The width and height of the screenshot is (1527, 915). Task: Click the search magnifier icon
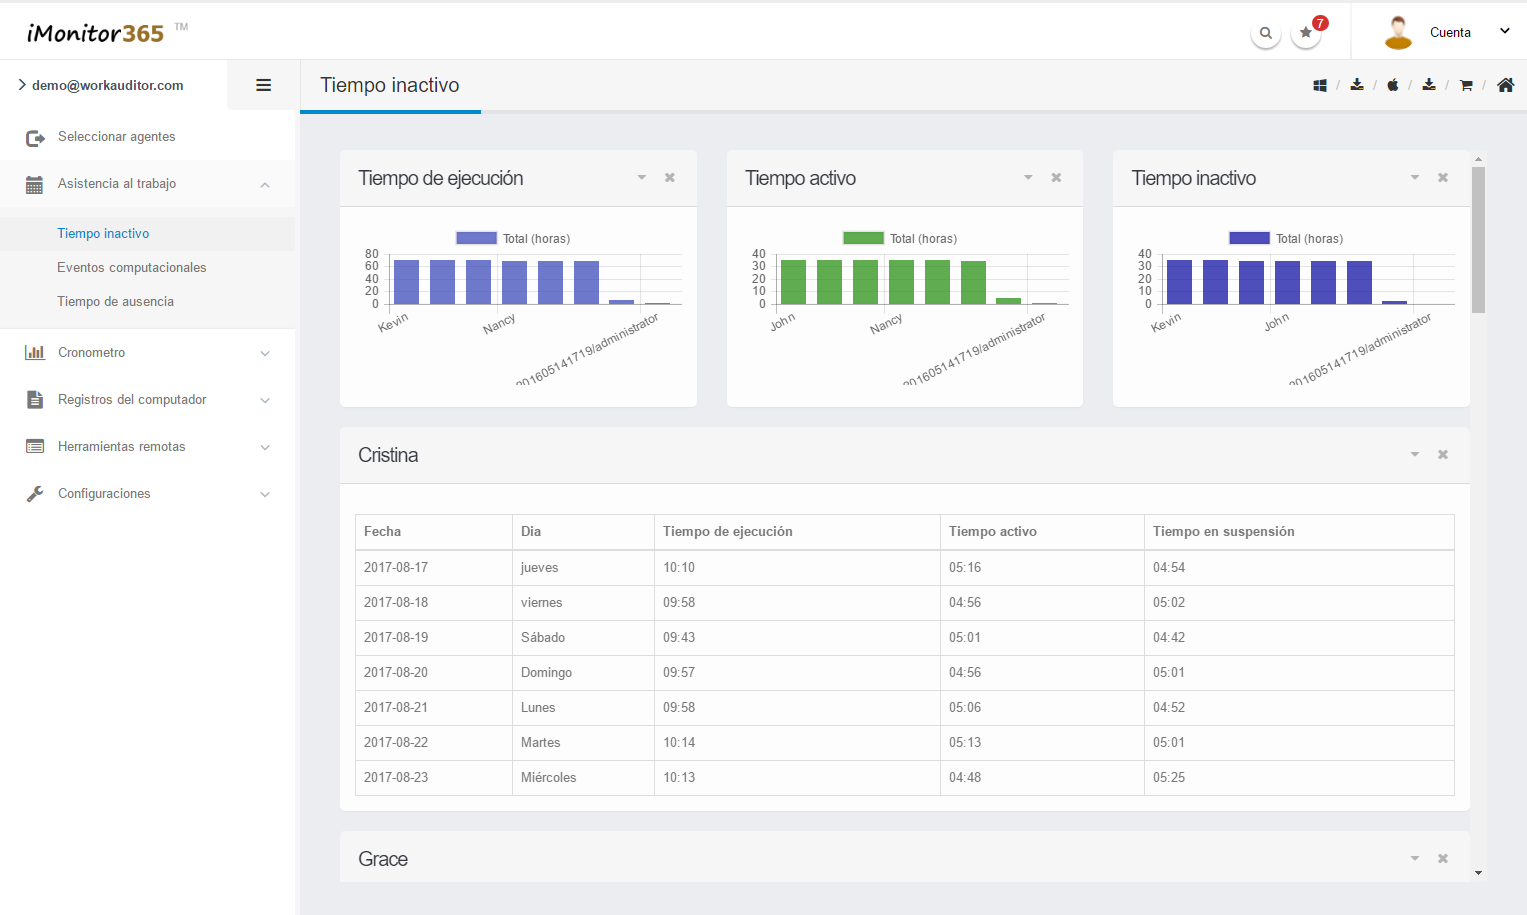[1265, 33]
